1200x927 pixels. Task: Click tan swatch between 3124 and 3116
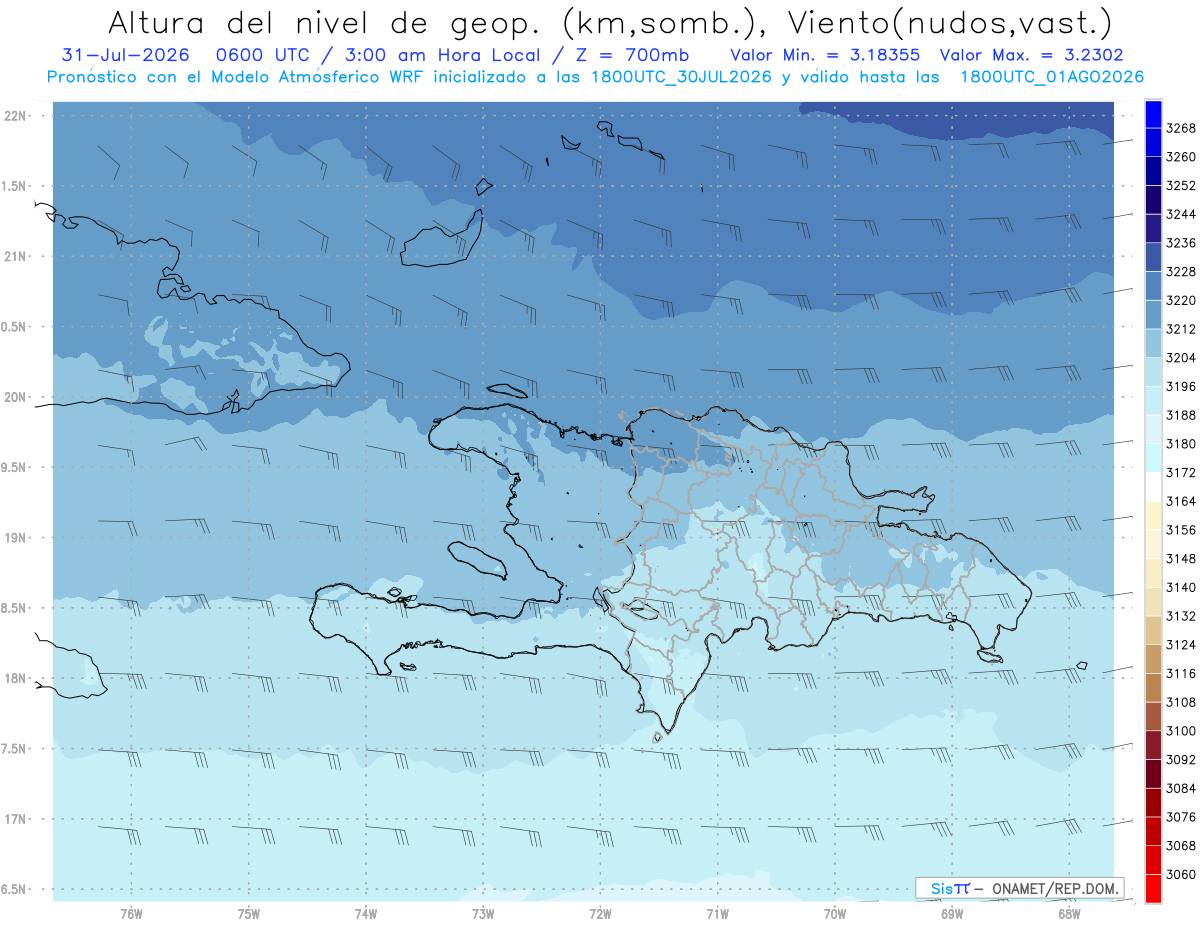(x=1153, y=659)
